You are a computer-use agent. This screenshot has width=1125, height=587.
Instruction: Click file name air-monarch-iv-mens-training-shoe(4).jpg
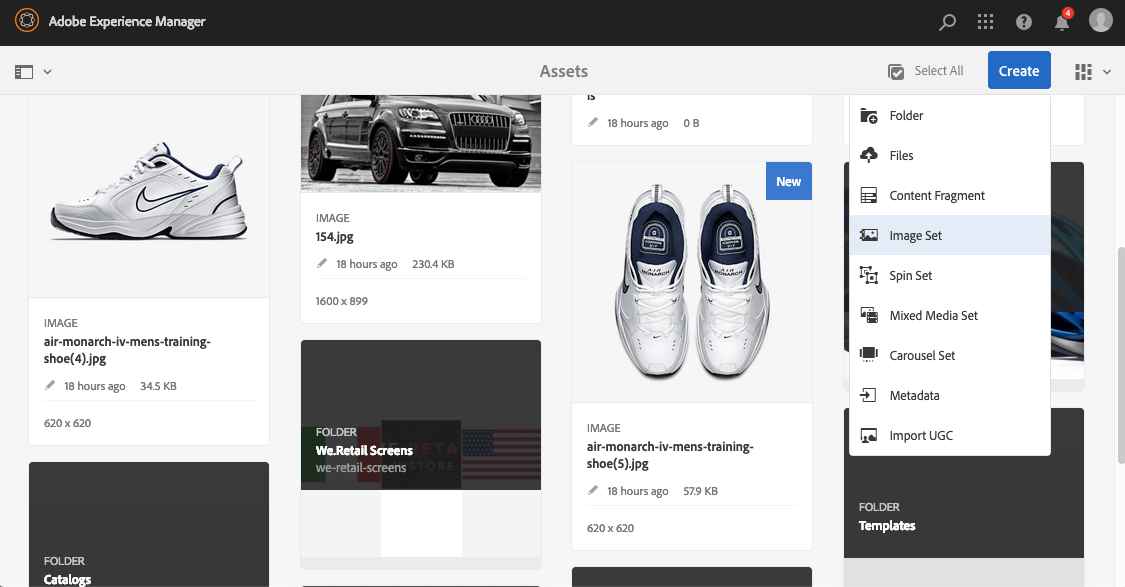[127, 350]
